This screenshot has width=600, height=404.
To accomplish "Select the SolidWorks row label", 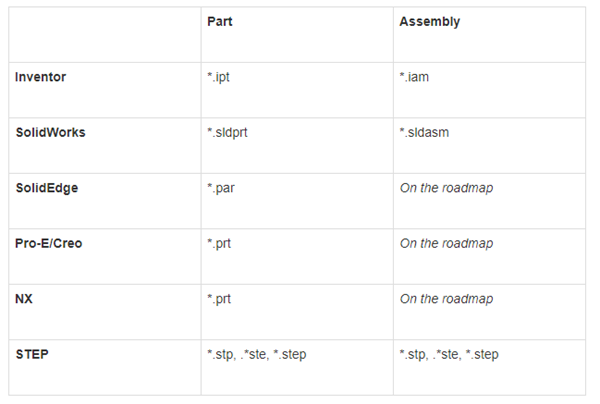I will point(50,132).
